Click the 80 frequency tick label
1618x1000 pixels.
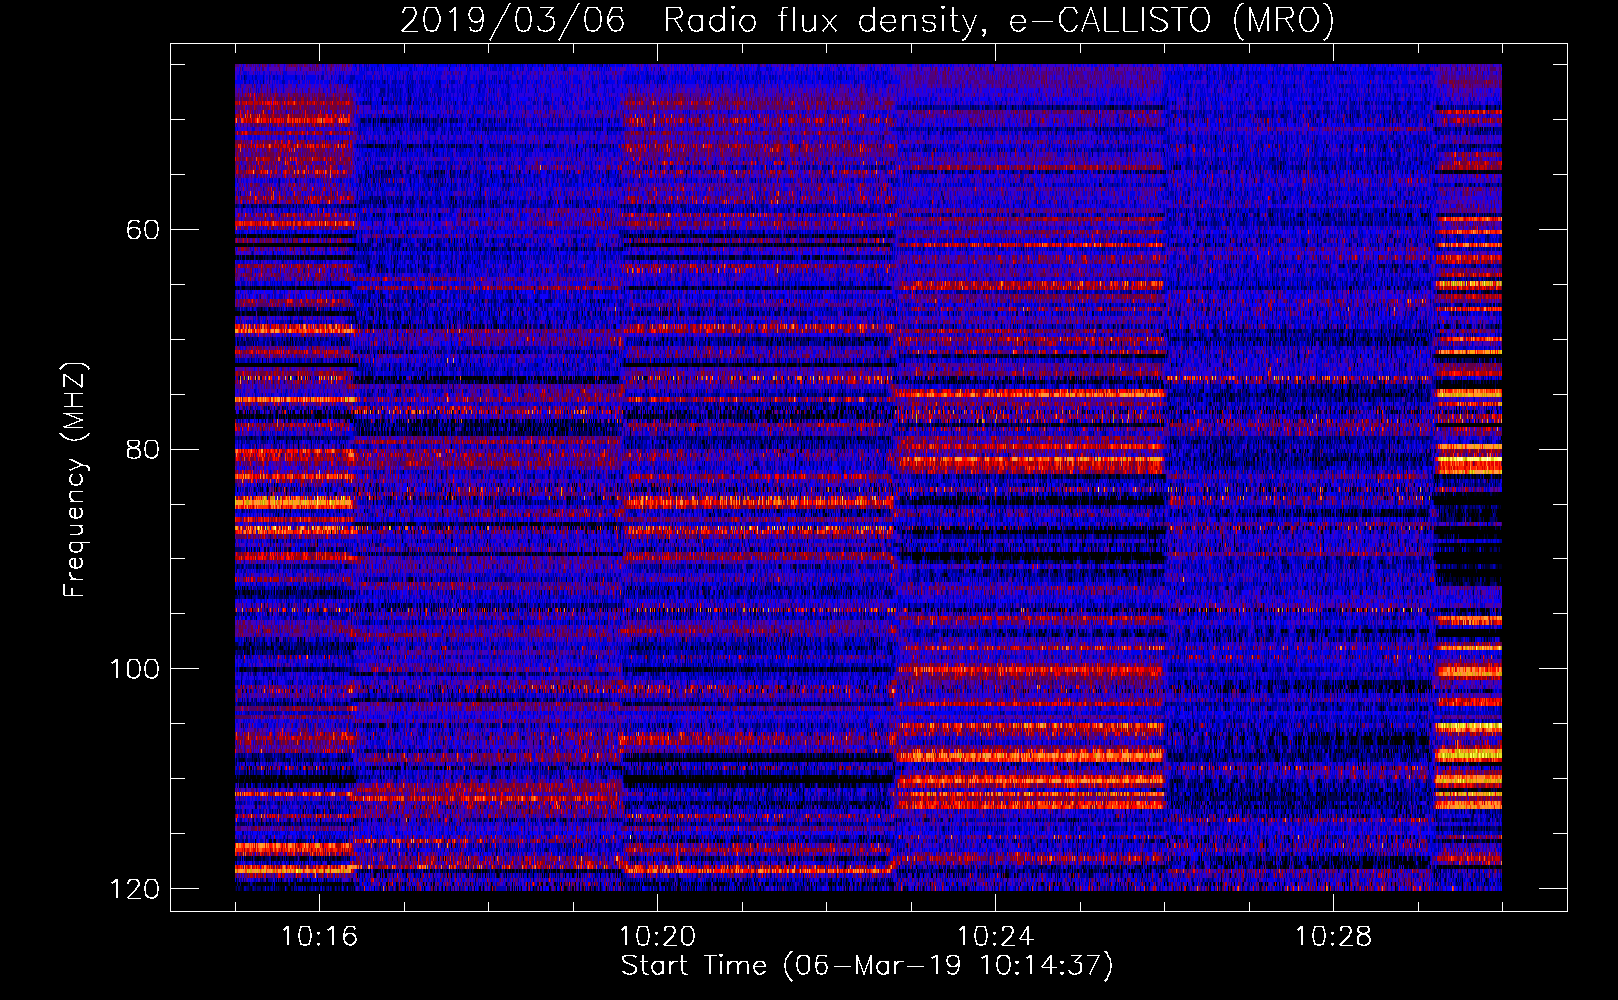[143, 449]
